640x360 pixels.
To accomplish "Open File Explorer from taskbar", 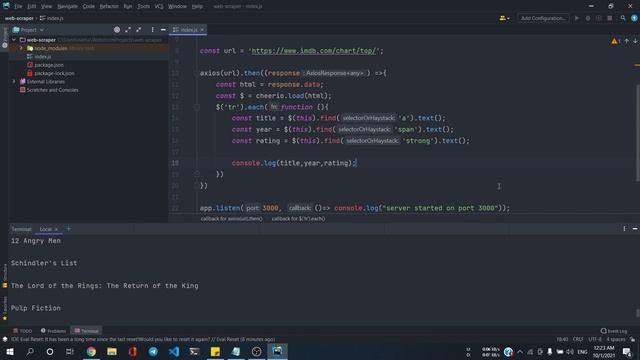I will [x=112, y=351].
